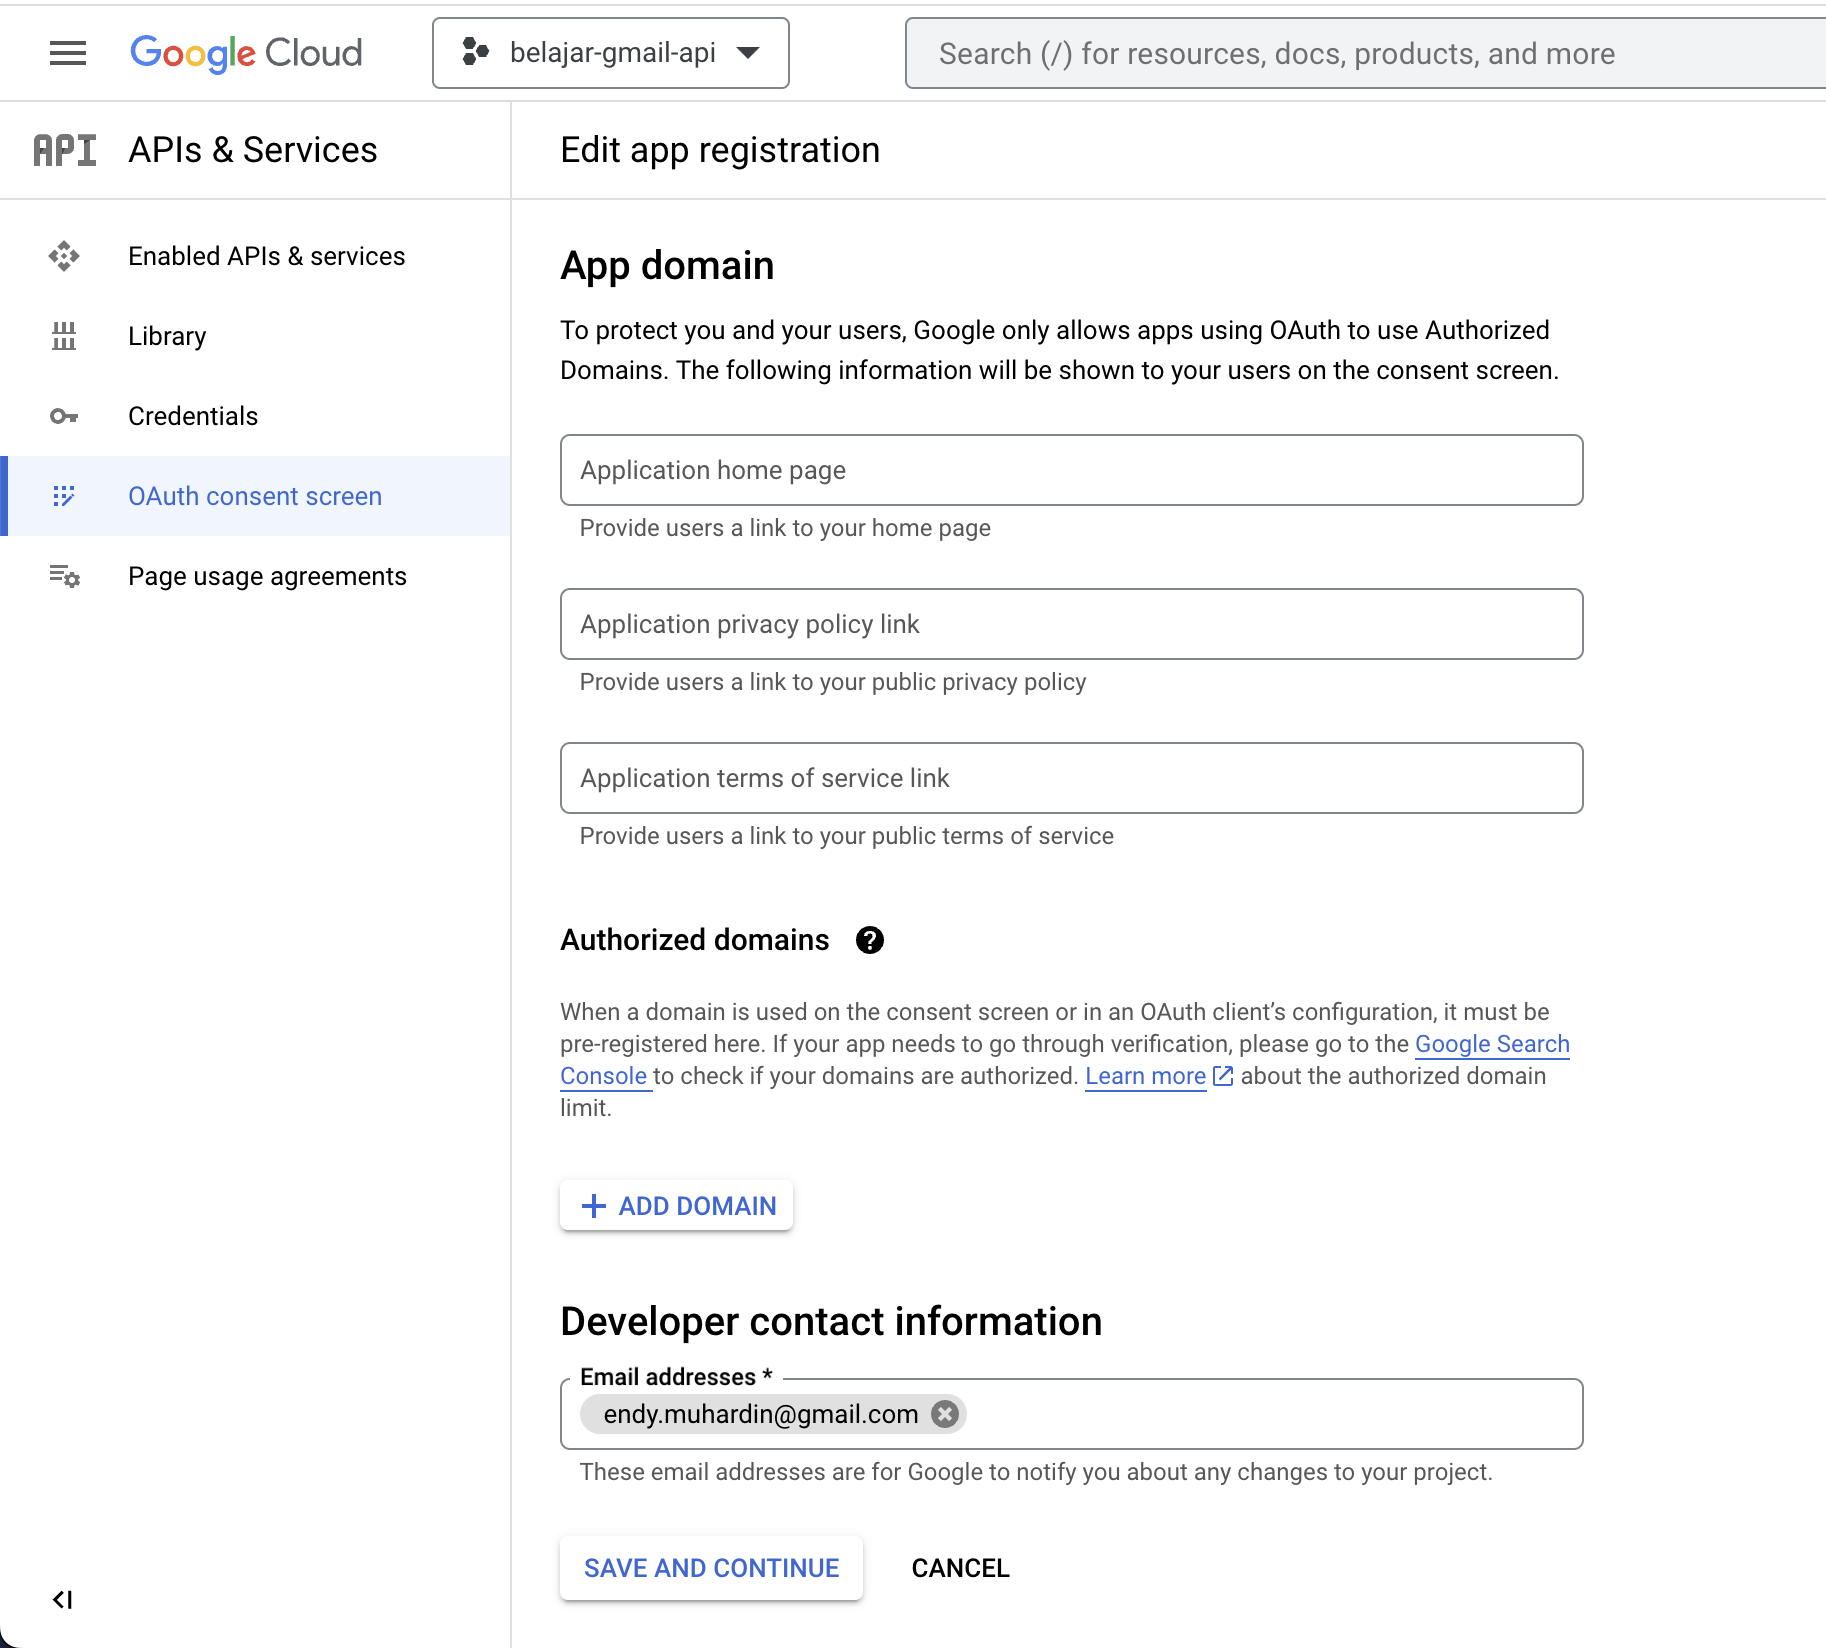This screenshot has width=1826, height=1648.
Task: Click the Library icon
Action: click(64, 336)
